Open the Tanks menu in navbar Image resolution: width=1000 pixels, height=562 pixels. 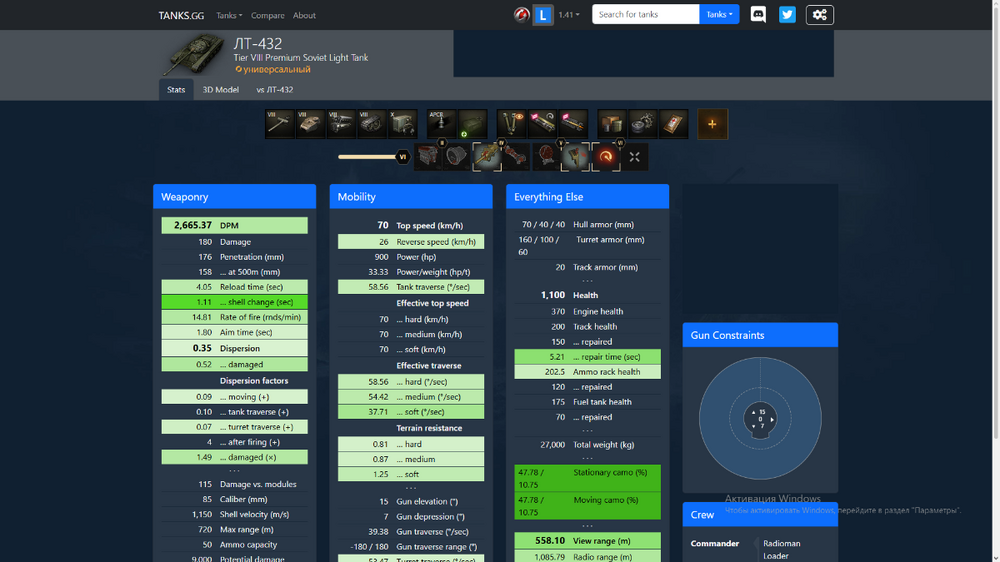229,15
